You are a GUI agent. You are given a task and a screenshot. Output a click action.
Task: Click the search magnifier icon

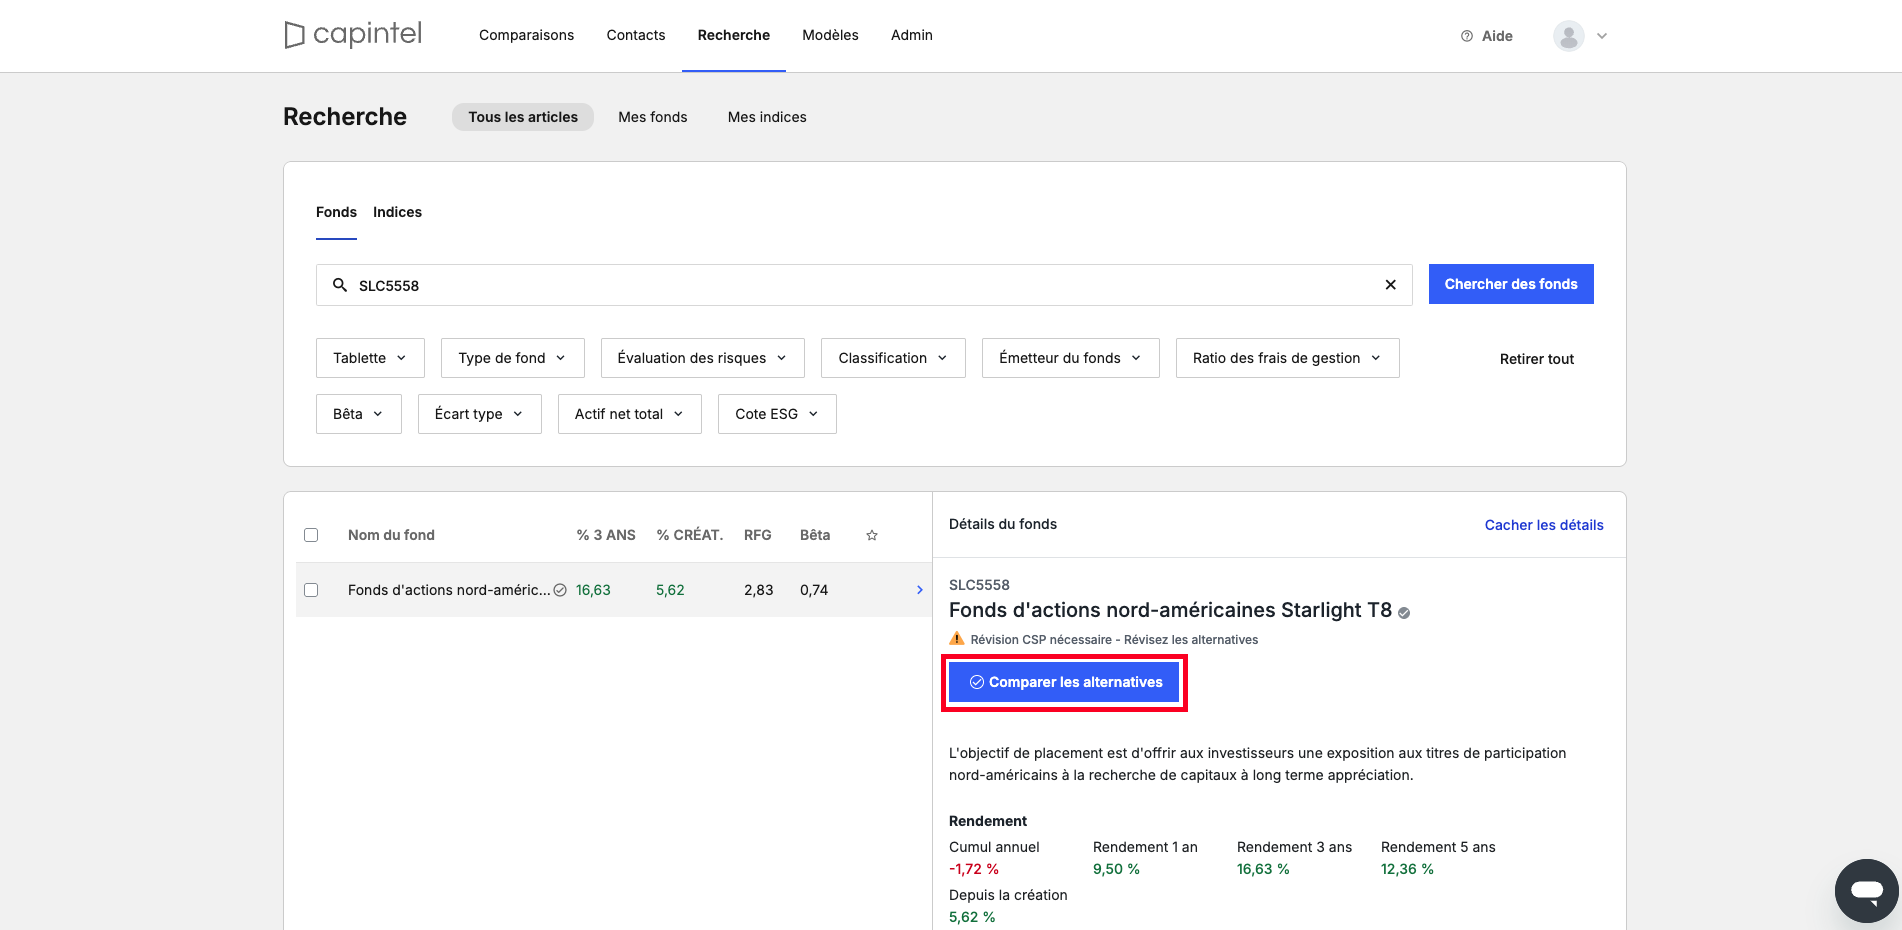340,285
